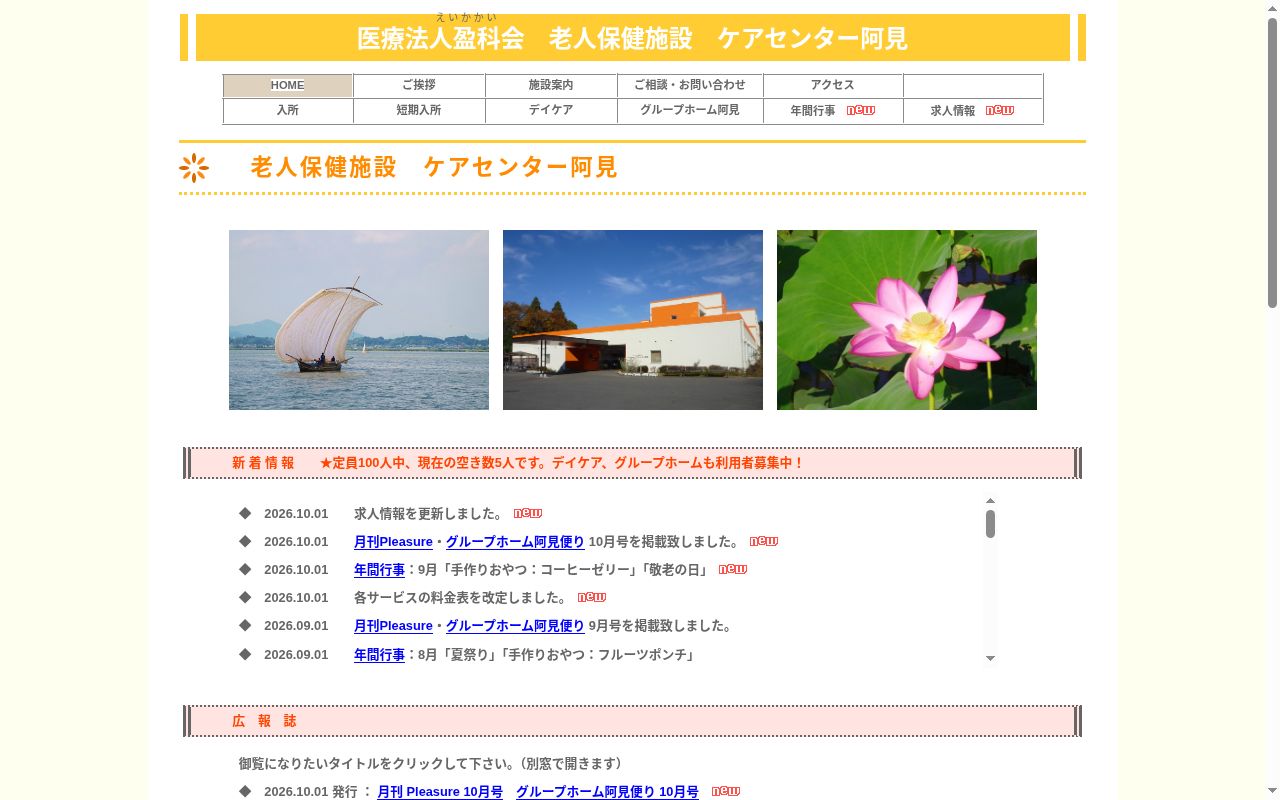Select 短期入所 in the navigation
The height and width of the screenshot is (800, 1280).
[x=419, y=111]
